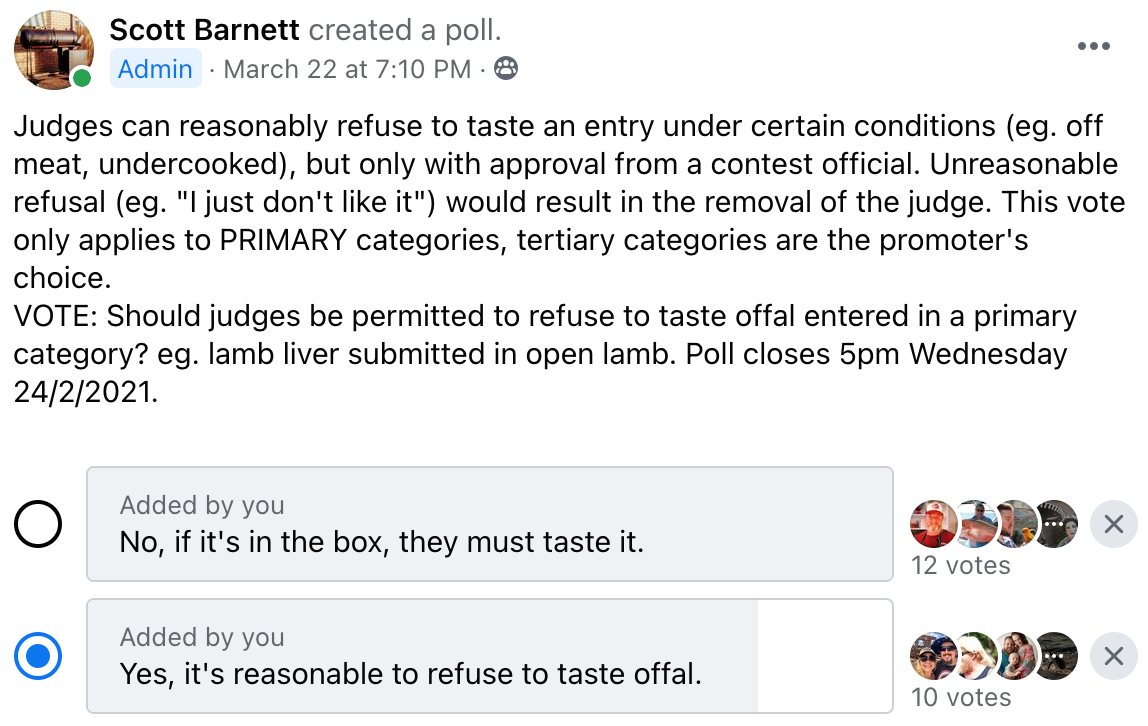View the 12 votes voter list
This screenshot has height=726, width=1148.
[961, 566]
